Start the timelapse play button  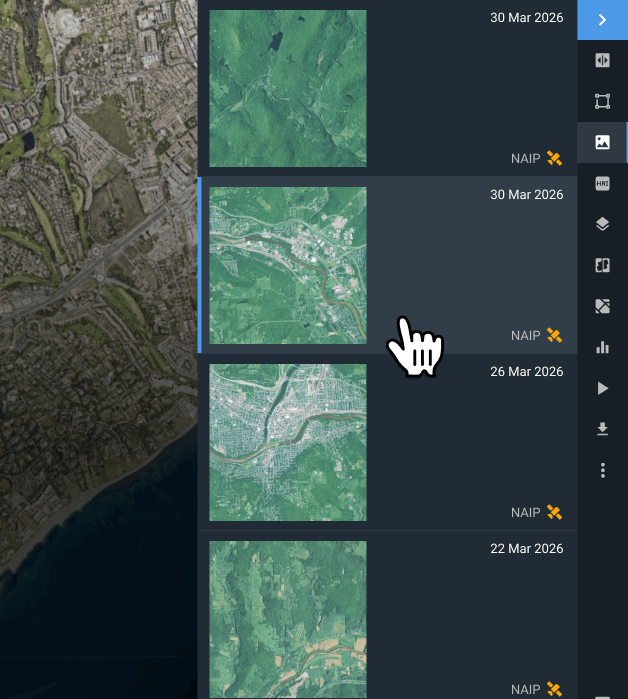tap(602, 388)
